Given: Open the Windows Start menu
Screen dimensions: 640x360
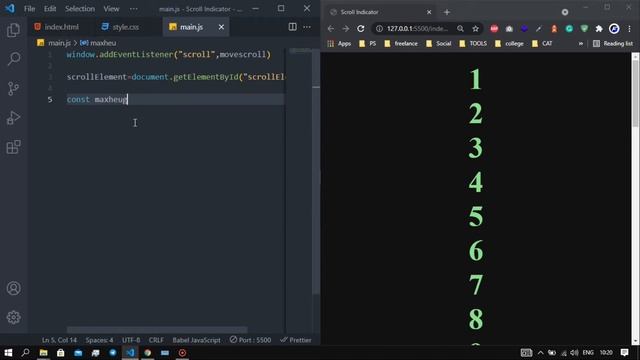Looking at the screenshot, I should (8, 353).
